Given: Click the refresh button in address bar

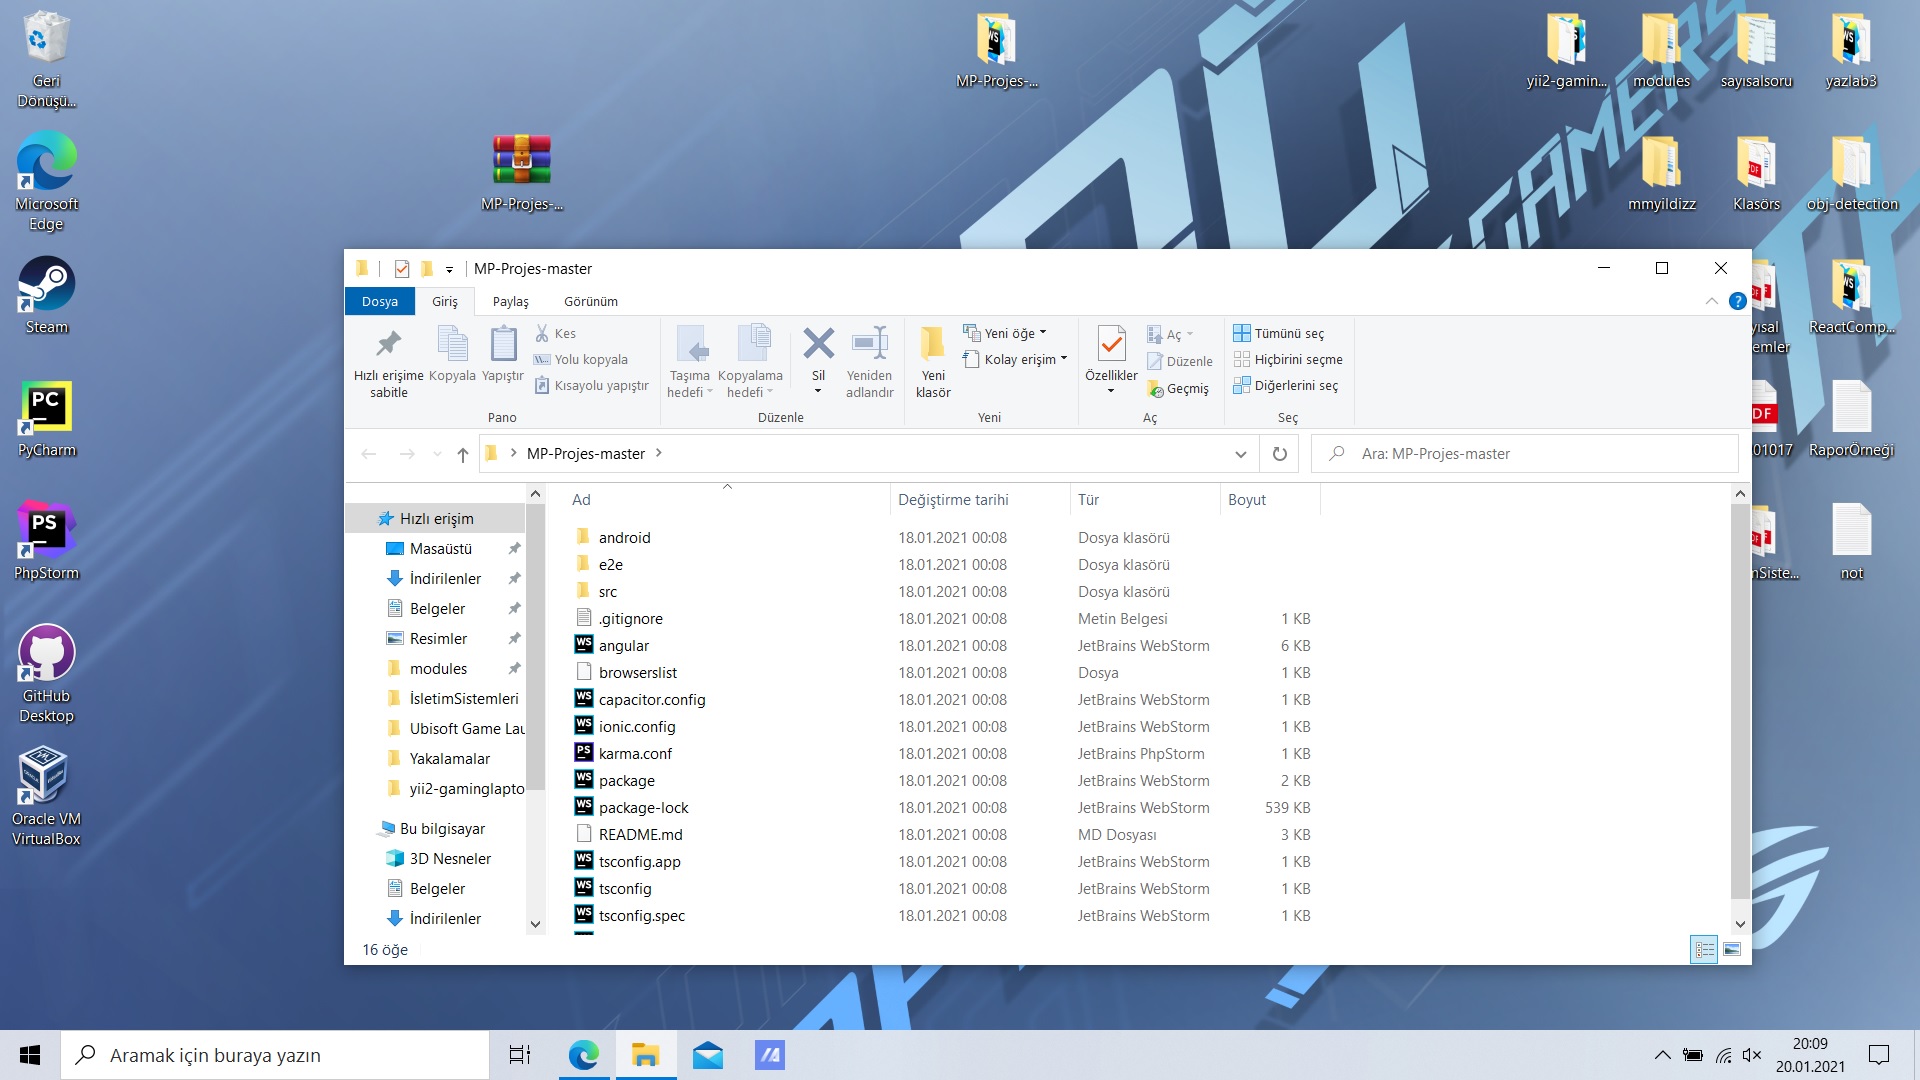Looking at the screenshot, I should tap(1279, 454).
